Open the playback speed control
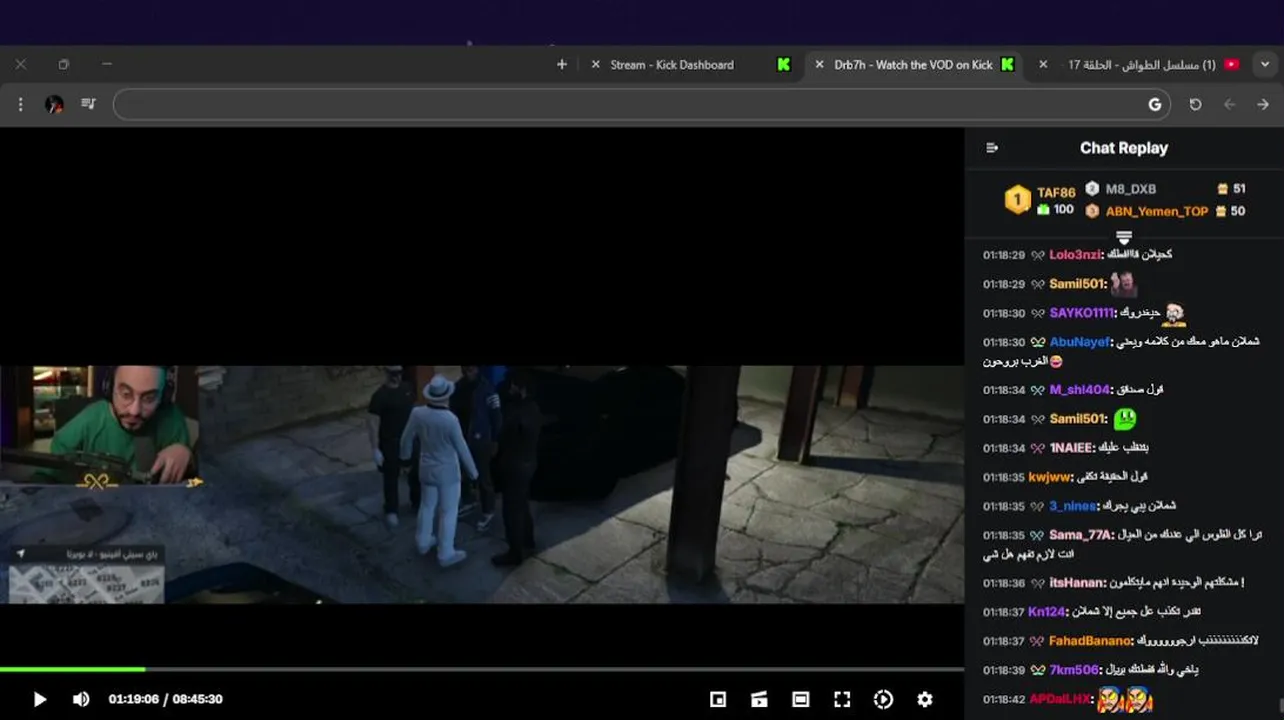The image size is (1284, 720). tap(883, 699)
